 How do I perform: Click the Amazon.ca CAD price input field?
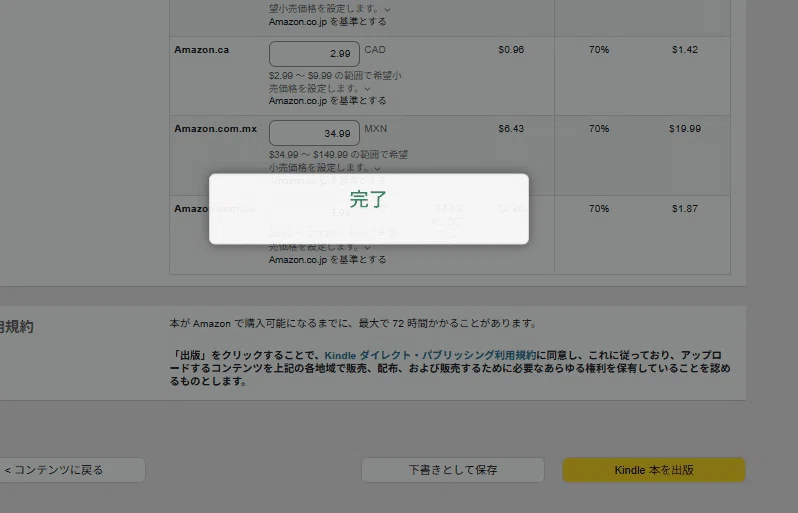[314, 54]
